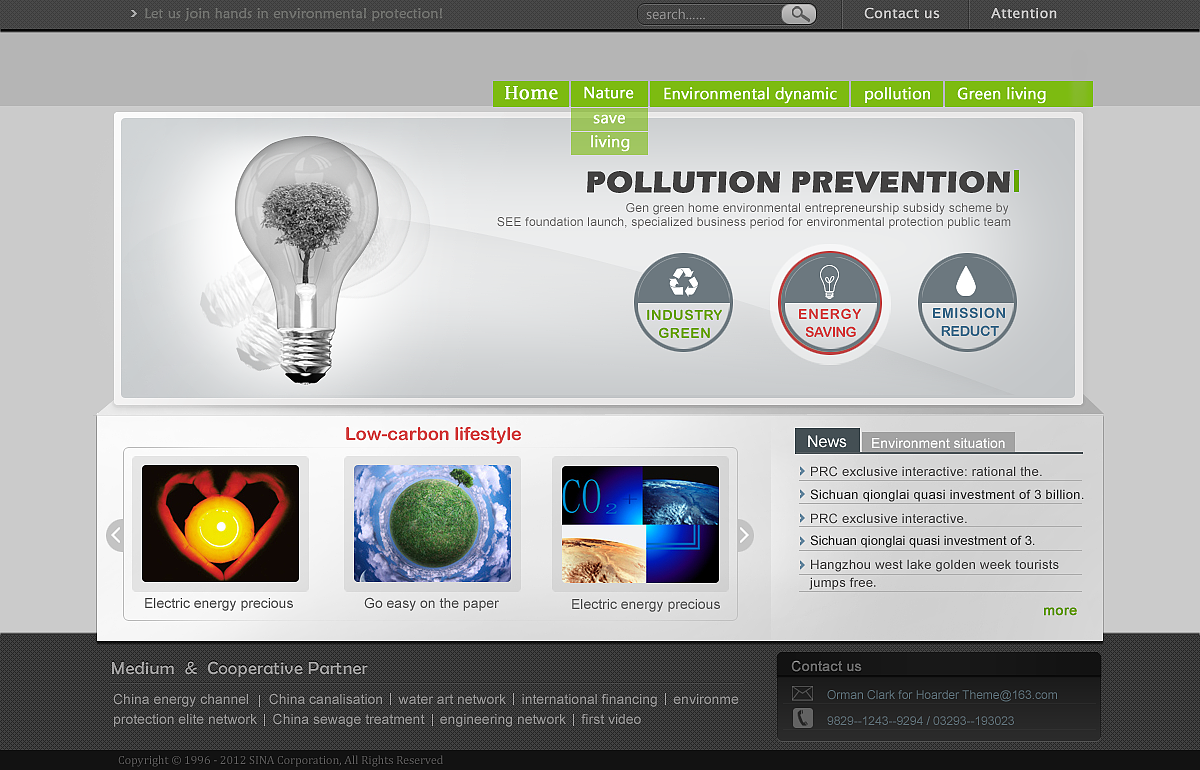Go to next carousel slide arrow
Viewport: 1200px width, 770px height.
(745, 535)
